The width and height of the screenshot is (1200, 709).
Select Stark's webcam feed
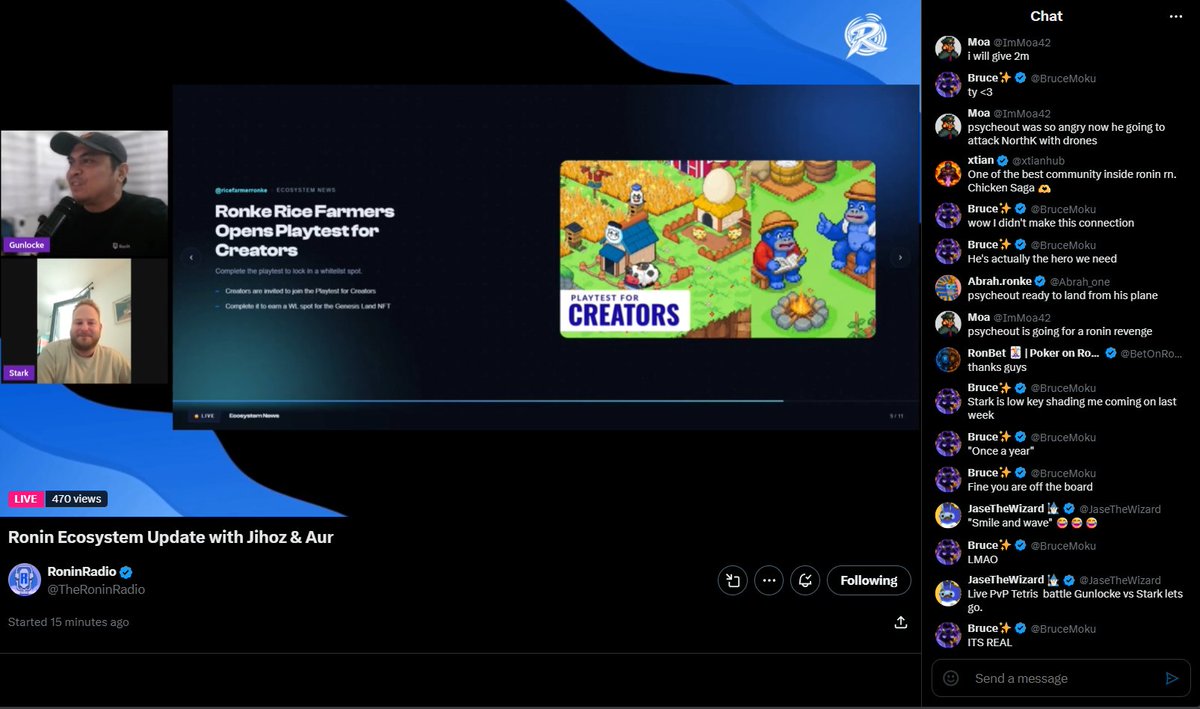coord(84,320)
